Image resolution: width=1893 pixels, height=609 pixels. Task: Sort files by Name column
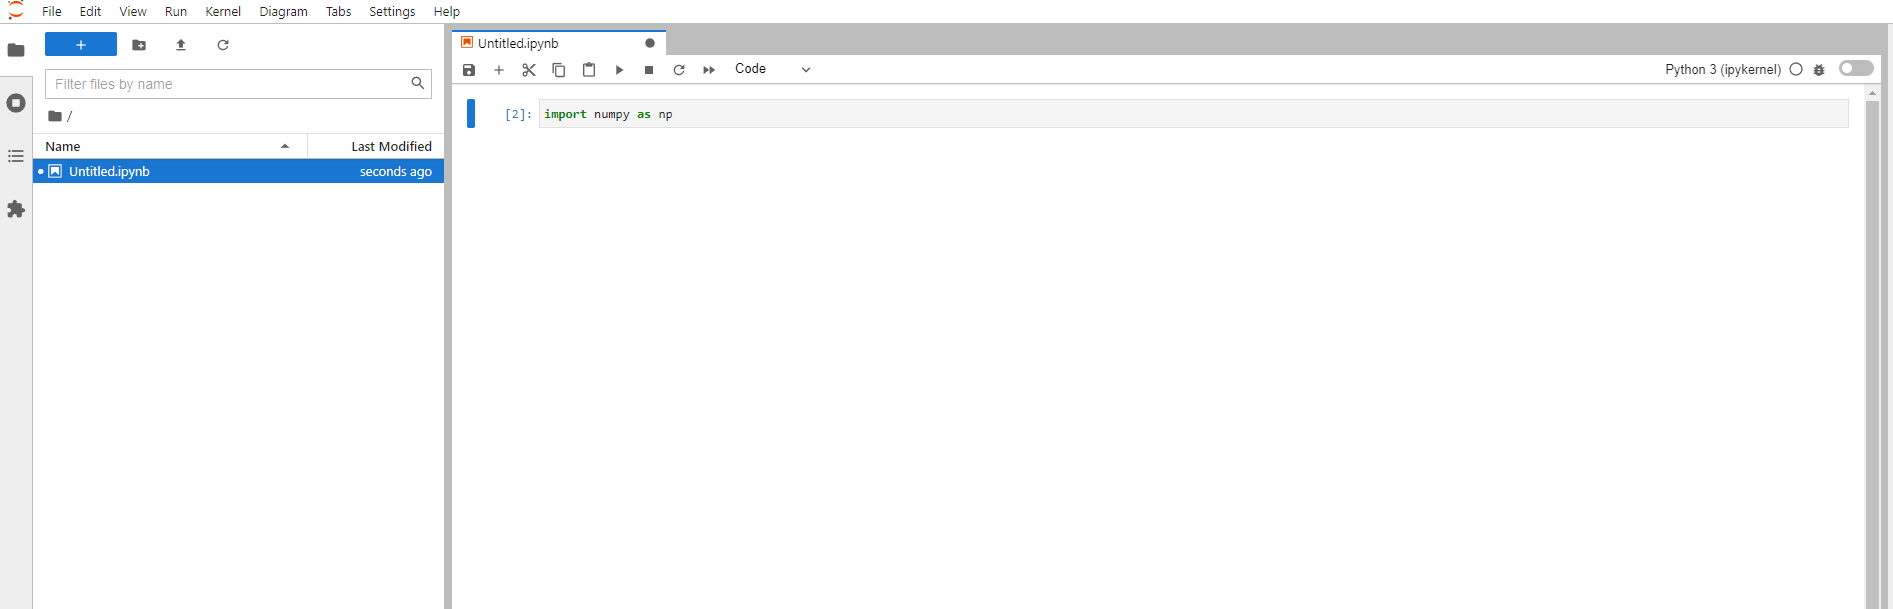coord(168,146)
